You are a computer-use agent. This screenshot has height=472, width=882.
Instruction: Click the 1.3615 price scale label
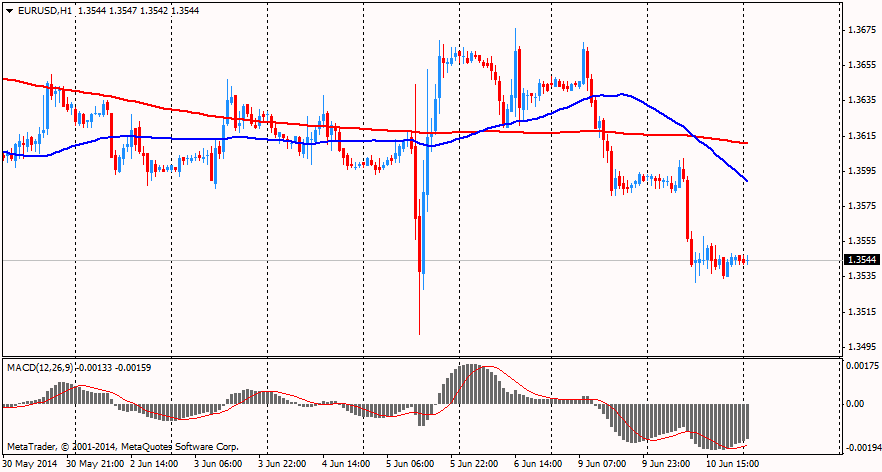click(x=860, y=135)
